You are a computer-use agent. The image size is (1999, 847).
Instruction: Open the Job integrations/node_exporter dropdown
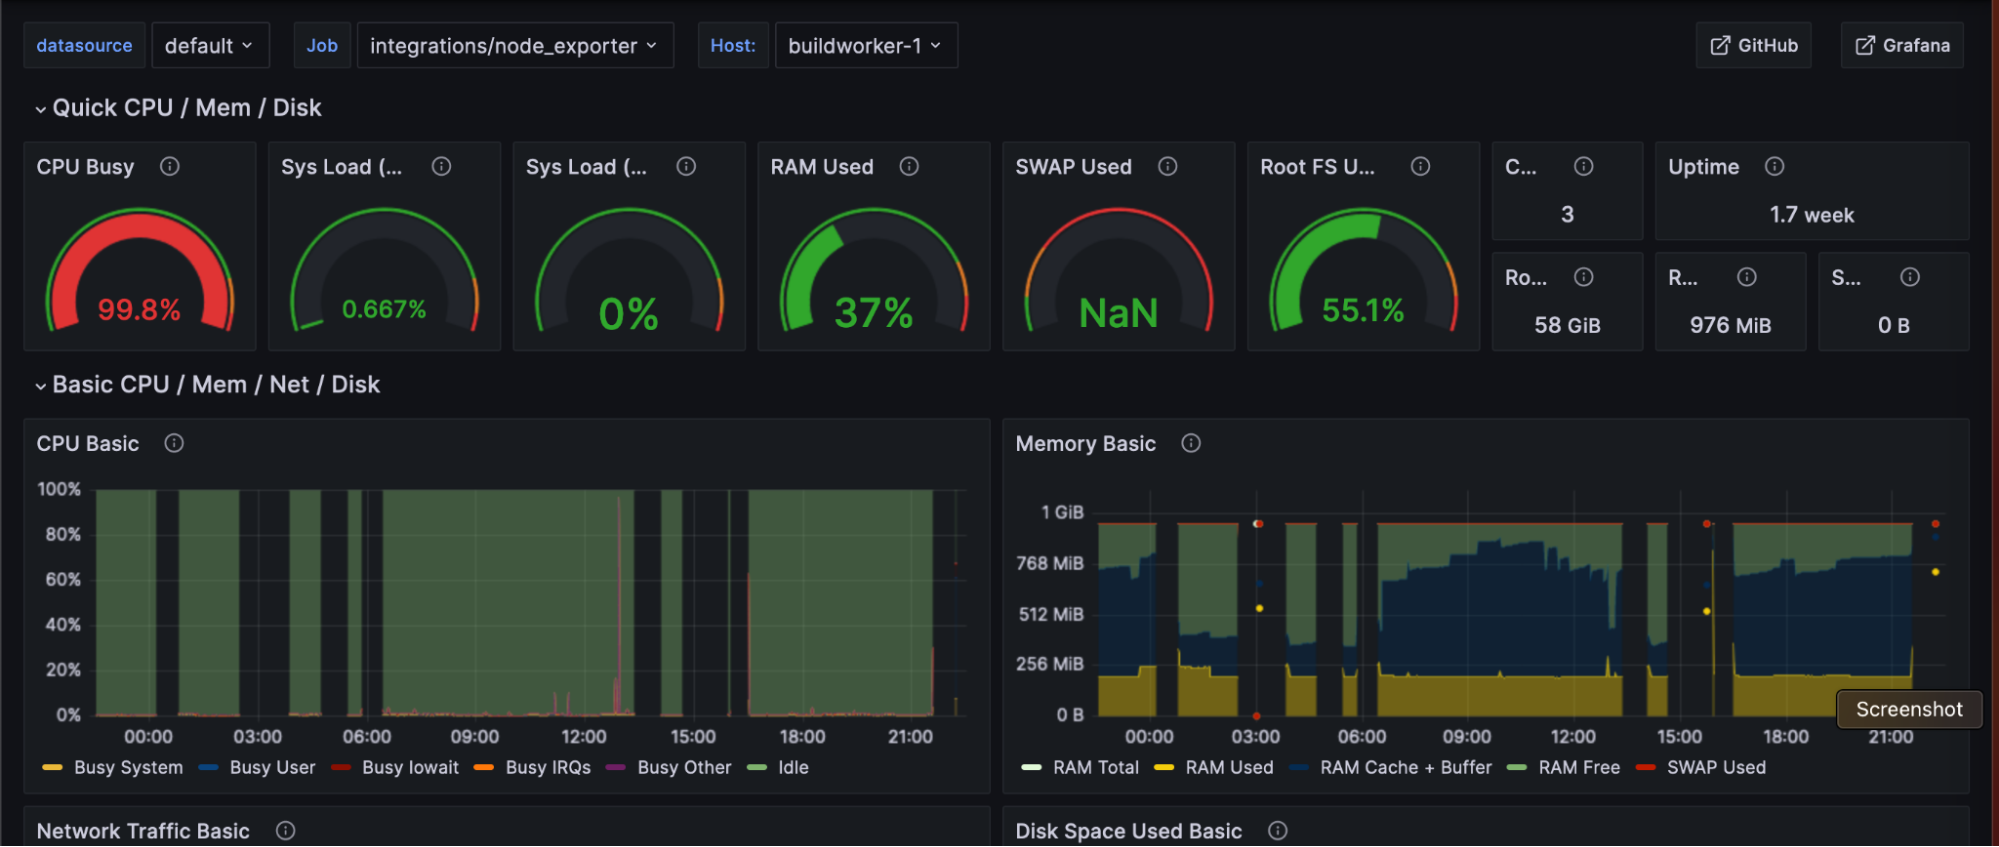[x=514, y=46]
